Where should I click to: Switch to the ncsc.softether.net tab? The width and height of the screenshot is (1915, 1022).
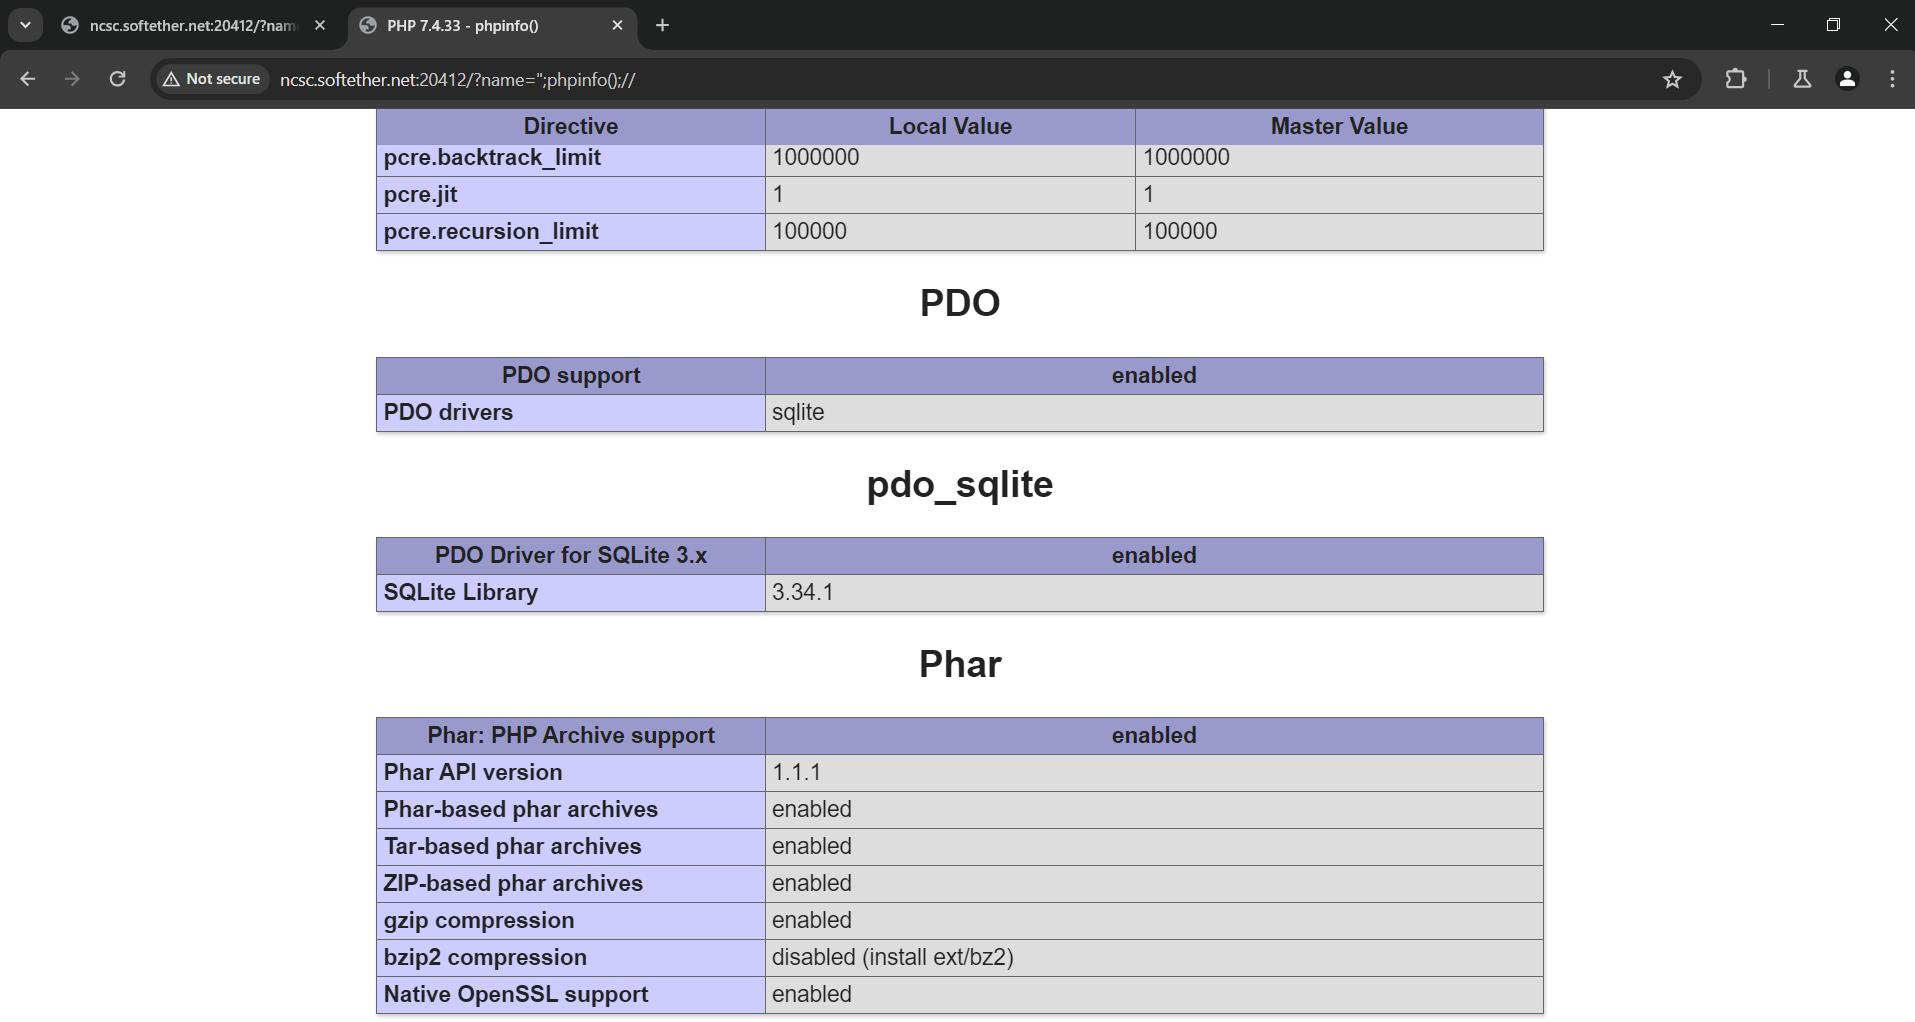tap(190, 25)
